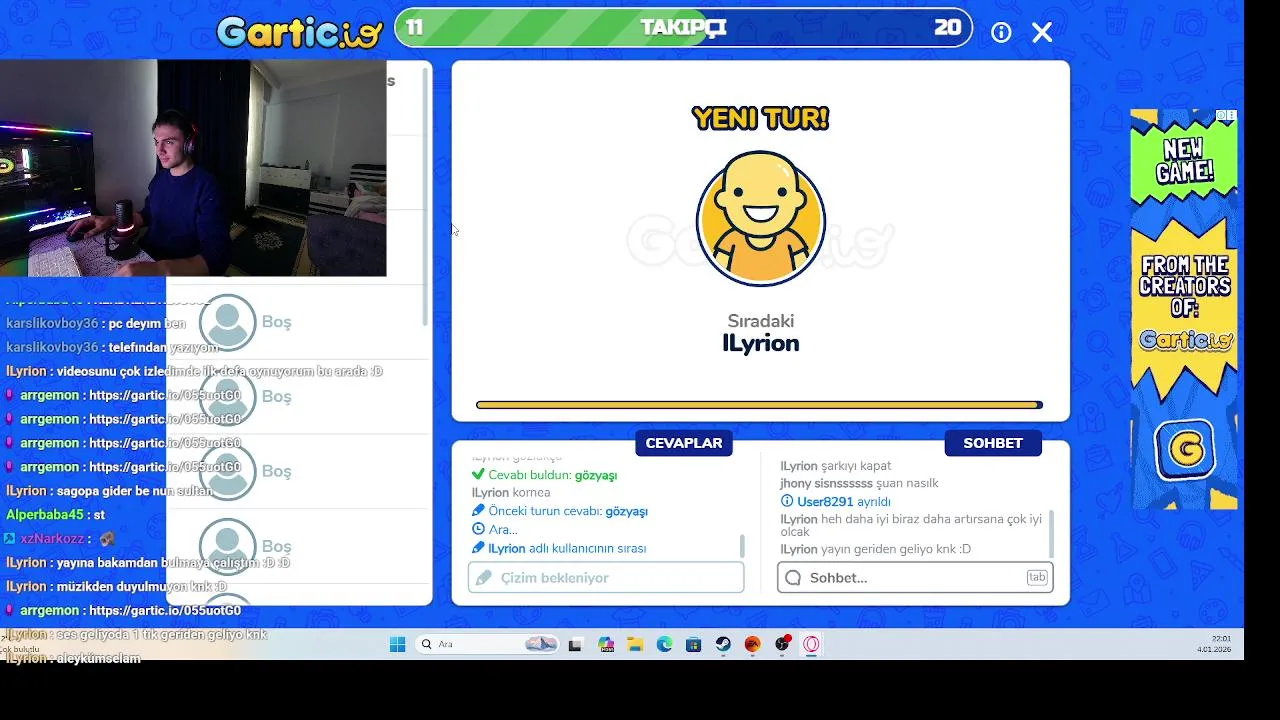Click the Gartic.io logo in the header

(300, 32)
